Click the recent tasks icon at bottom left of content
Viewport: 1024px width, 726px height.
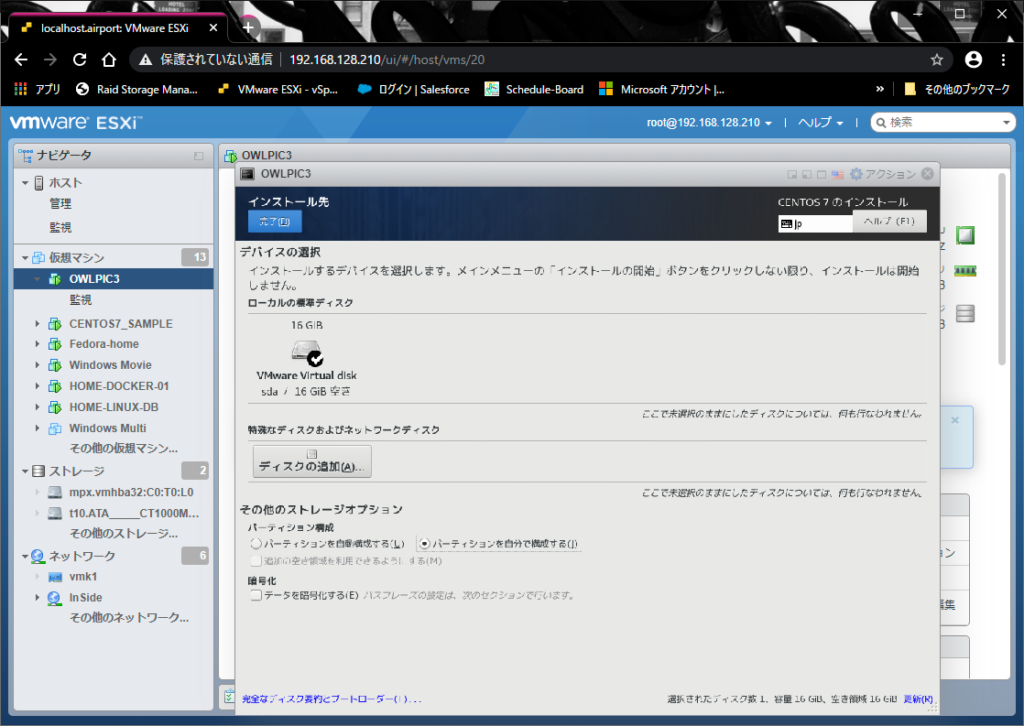click(x=229, y=697)
